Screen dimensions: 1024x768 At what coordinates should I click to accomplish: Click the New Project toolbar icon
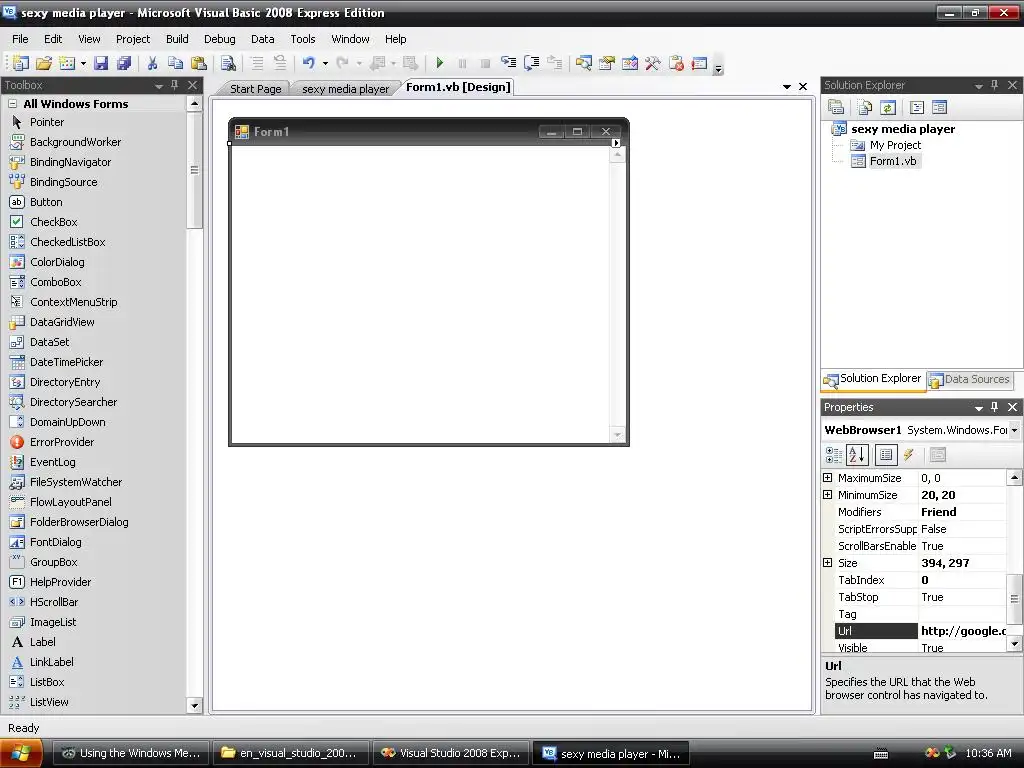[x=21, y=63]
